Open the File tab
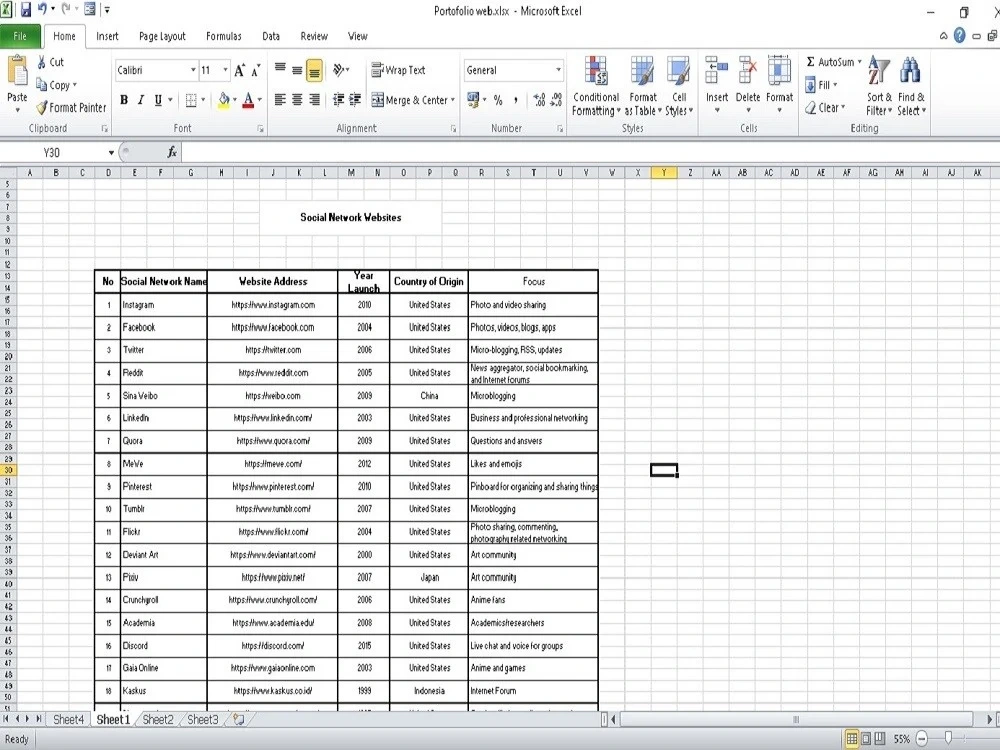Image resolution: width=1000 pixels, height=750 pixels. [20, 36]
